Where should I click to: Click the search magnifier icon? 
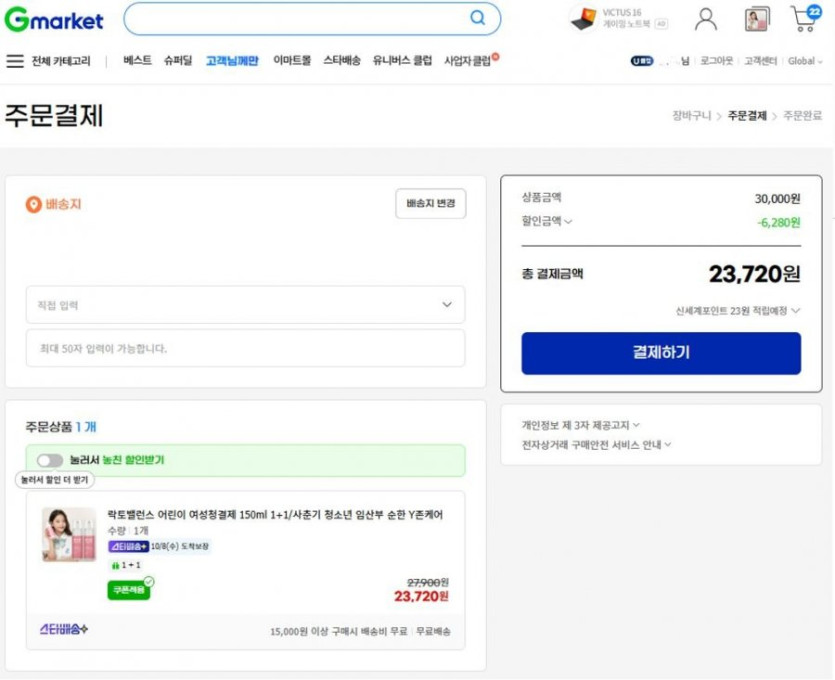478,18
